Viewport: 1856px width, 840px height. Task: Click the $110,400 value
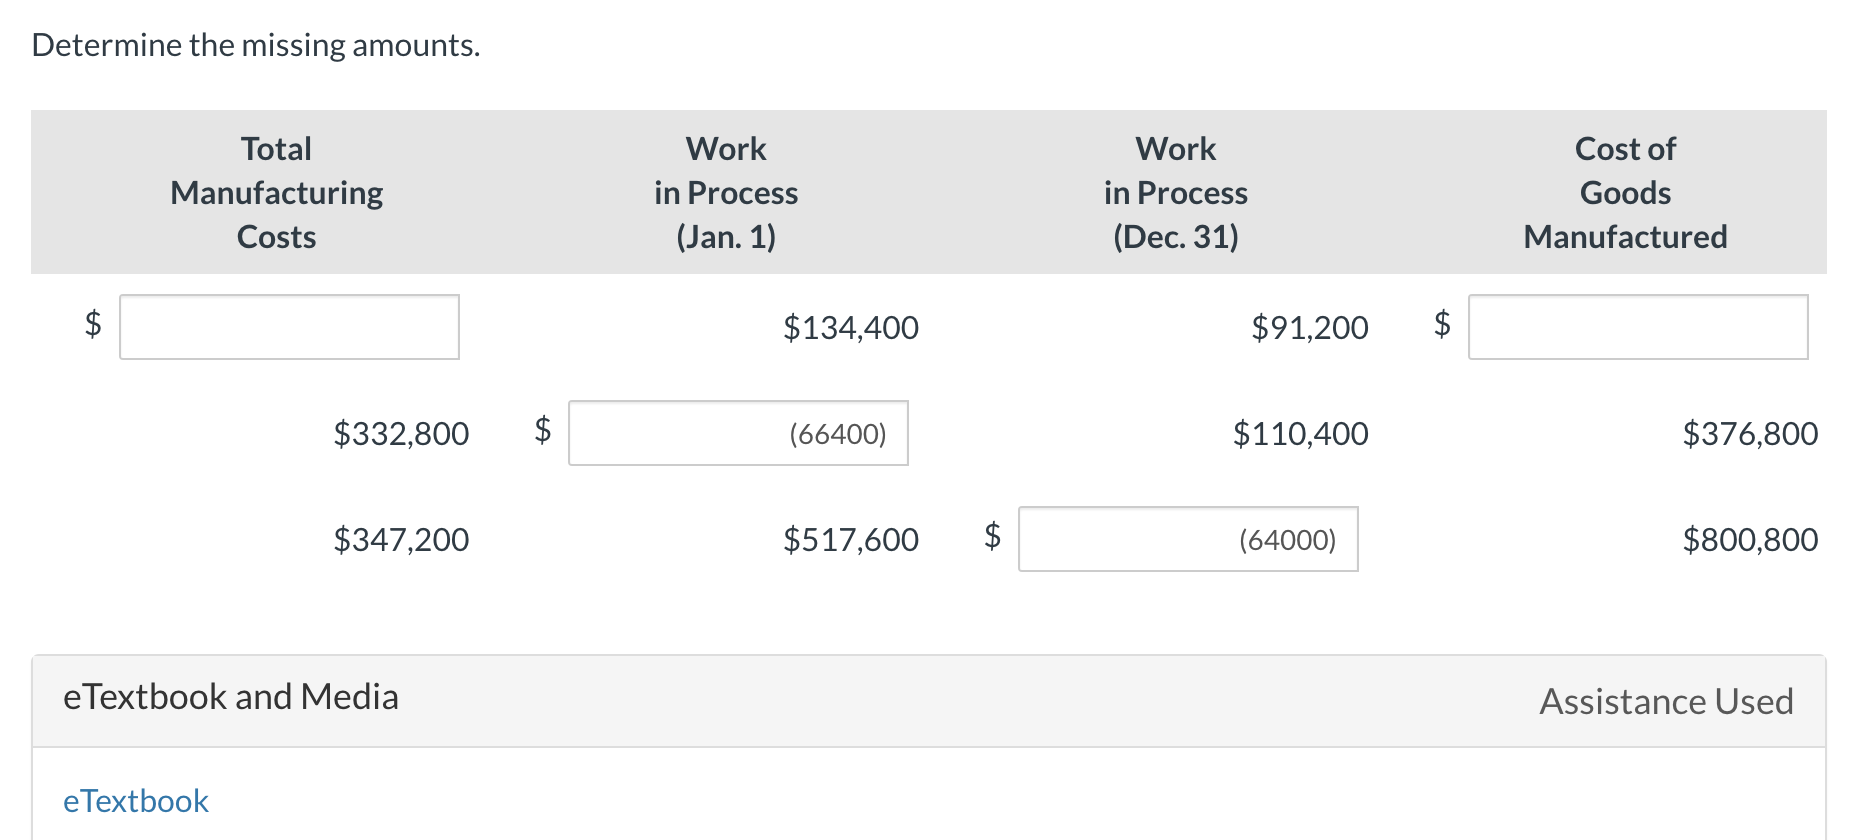coord(1300,433)
